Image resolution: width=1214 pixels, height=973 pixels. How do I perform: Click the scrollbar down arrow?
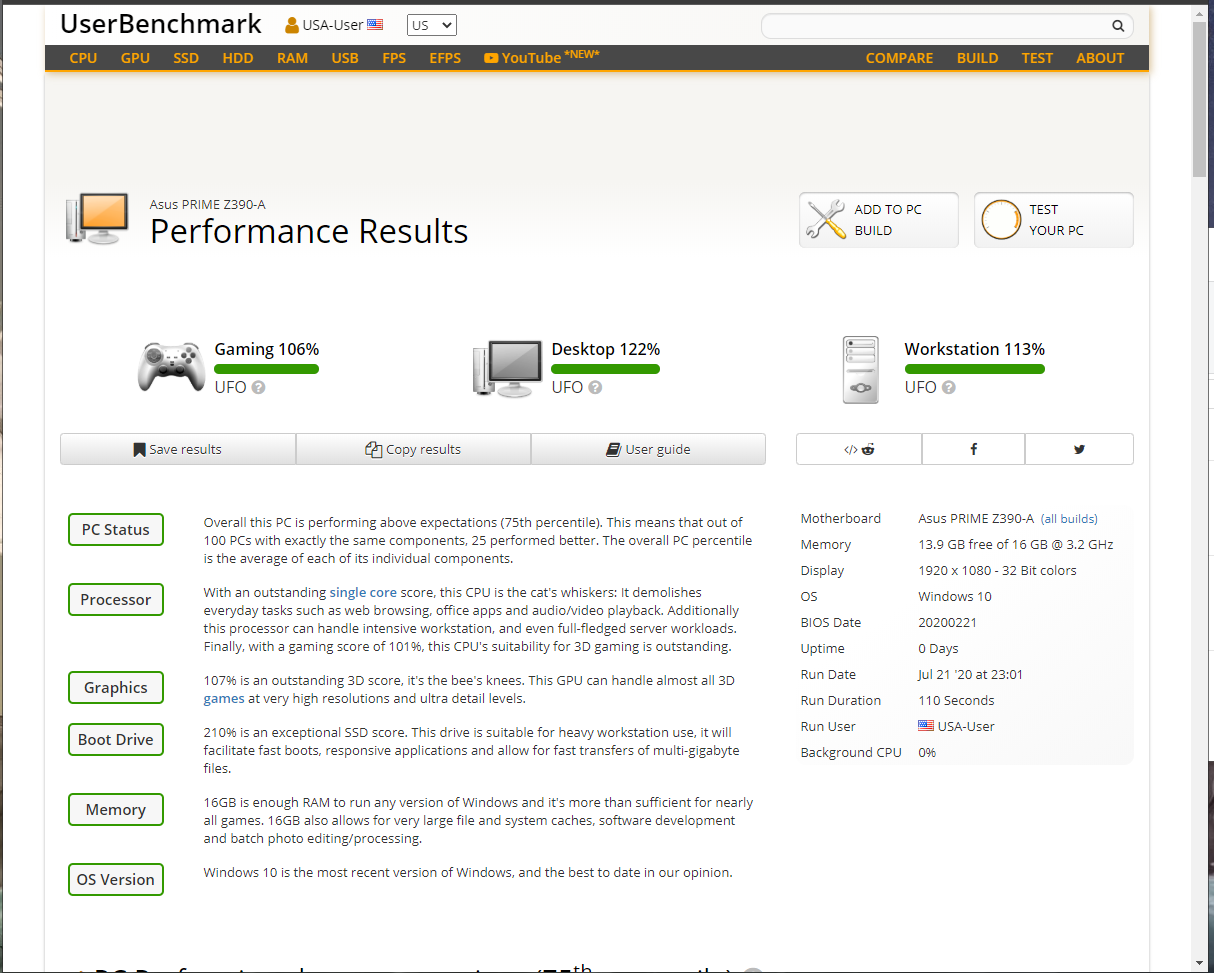pos(1200,962)
